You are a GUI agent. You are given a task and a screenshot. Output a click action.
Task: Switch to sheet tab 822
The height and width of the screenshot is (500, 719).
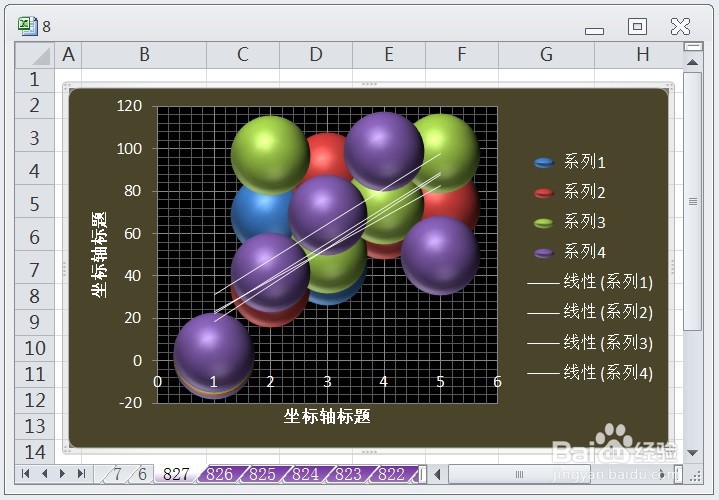point(392,474)
